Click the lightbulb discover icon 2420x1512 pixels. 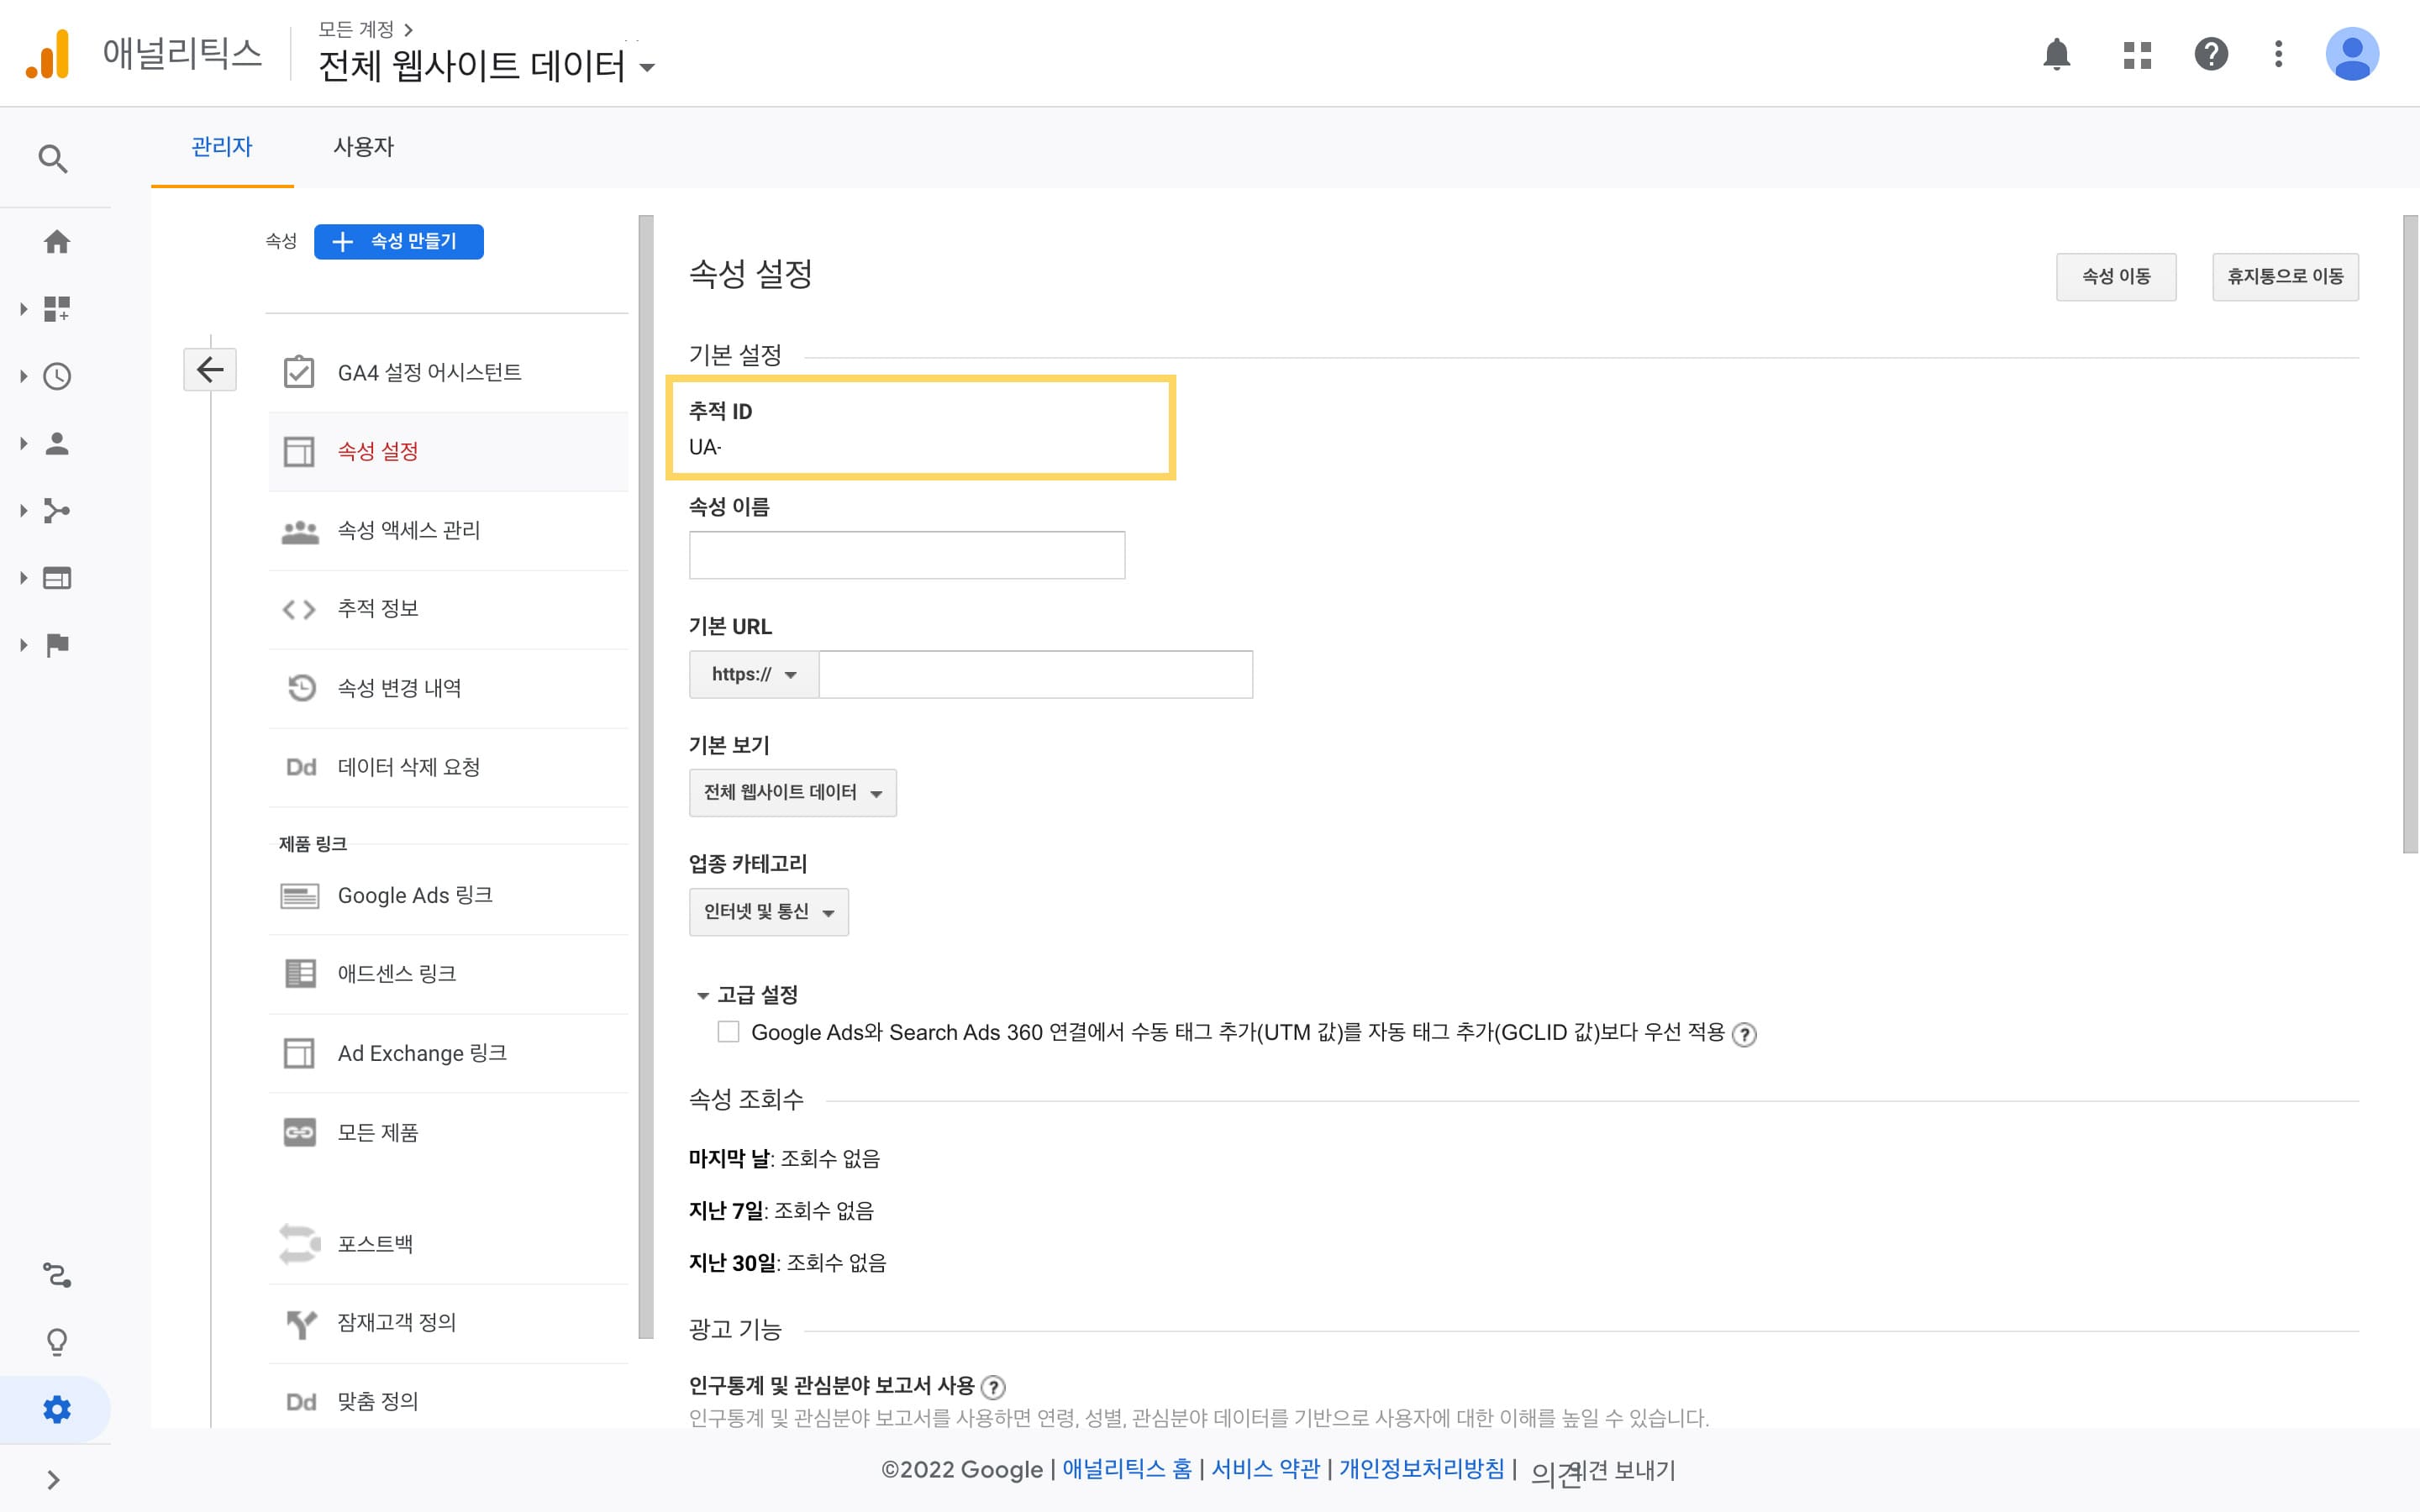pyautogui.click(x=57, y=1341)
